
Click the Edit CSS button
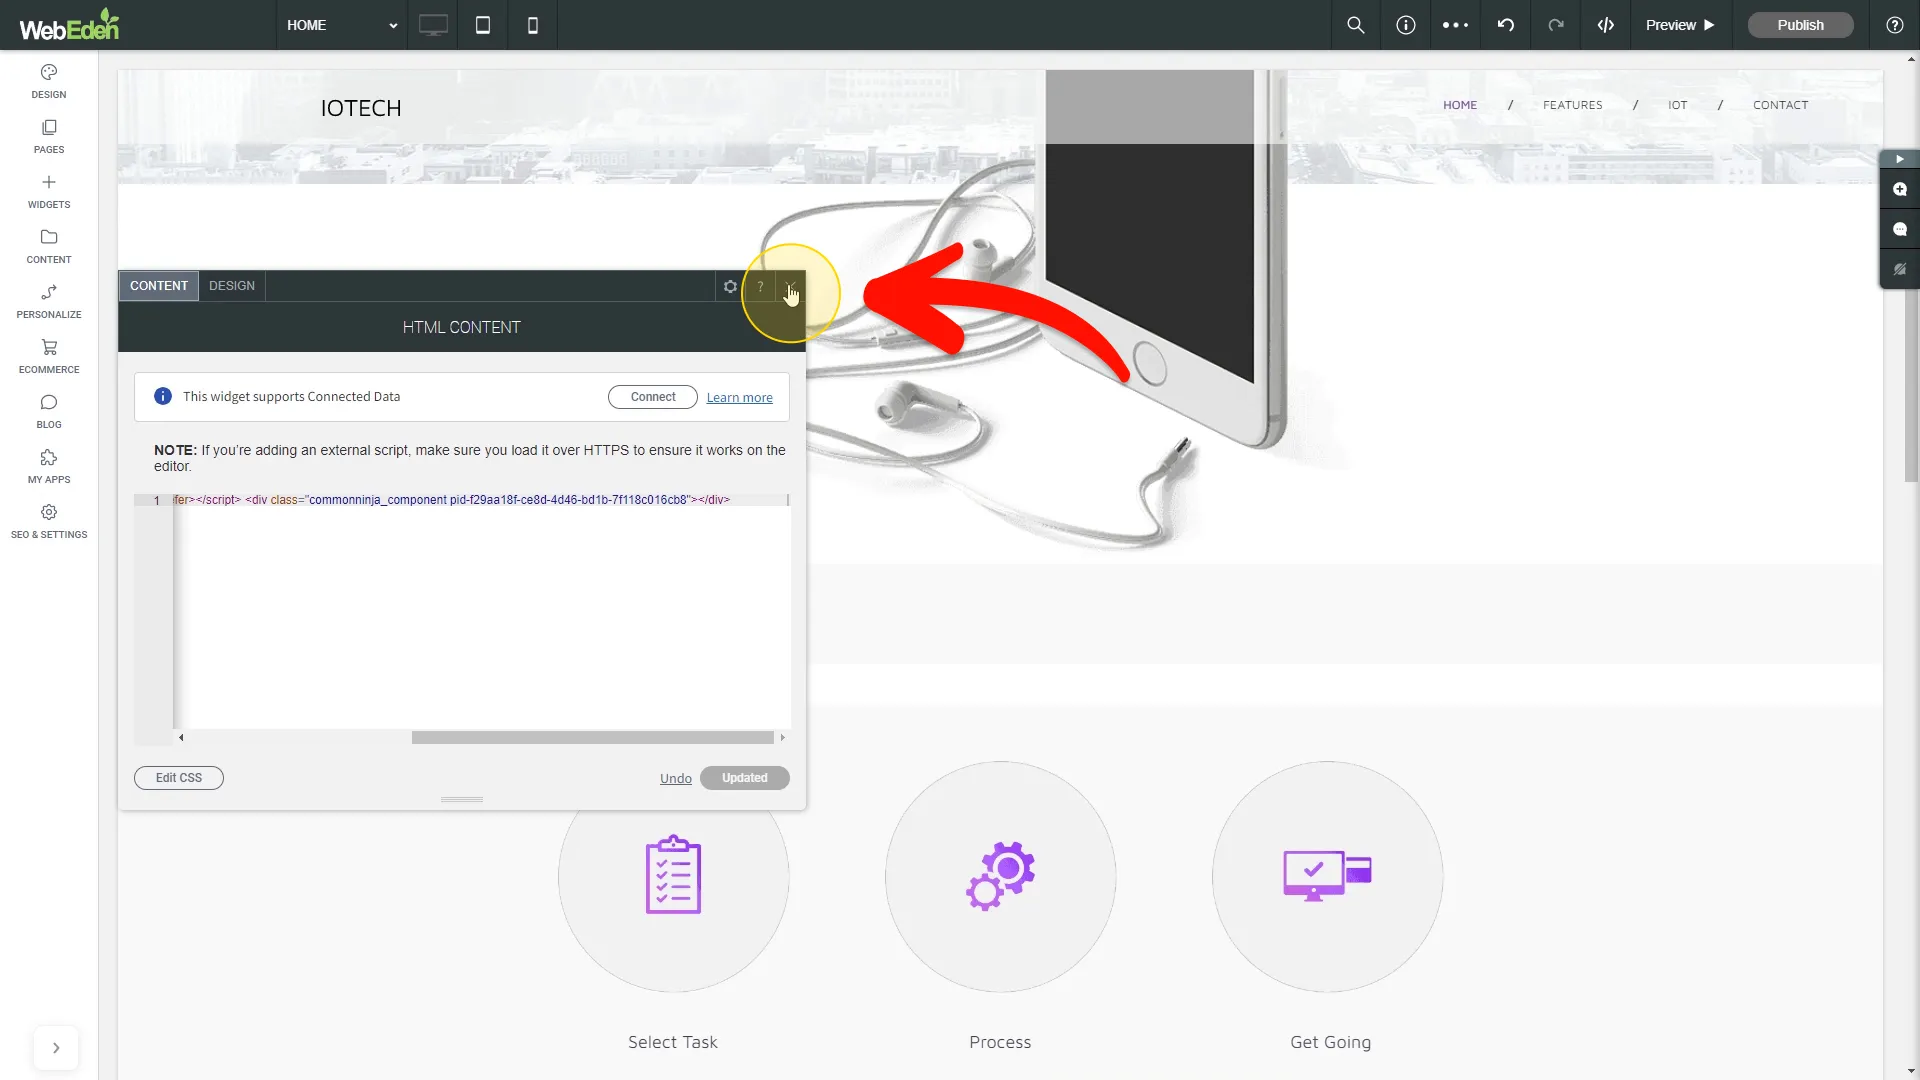[x=179, y=778]
